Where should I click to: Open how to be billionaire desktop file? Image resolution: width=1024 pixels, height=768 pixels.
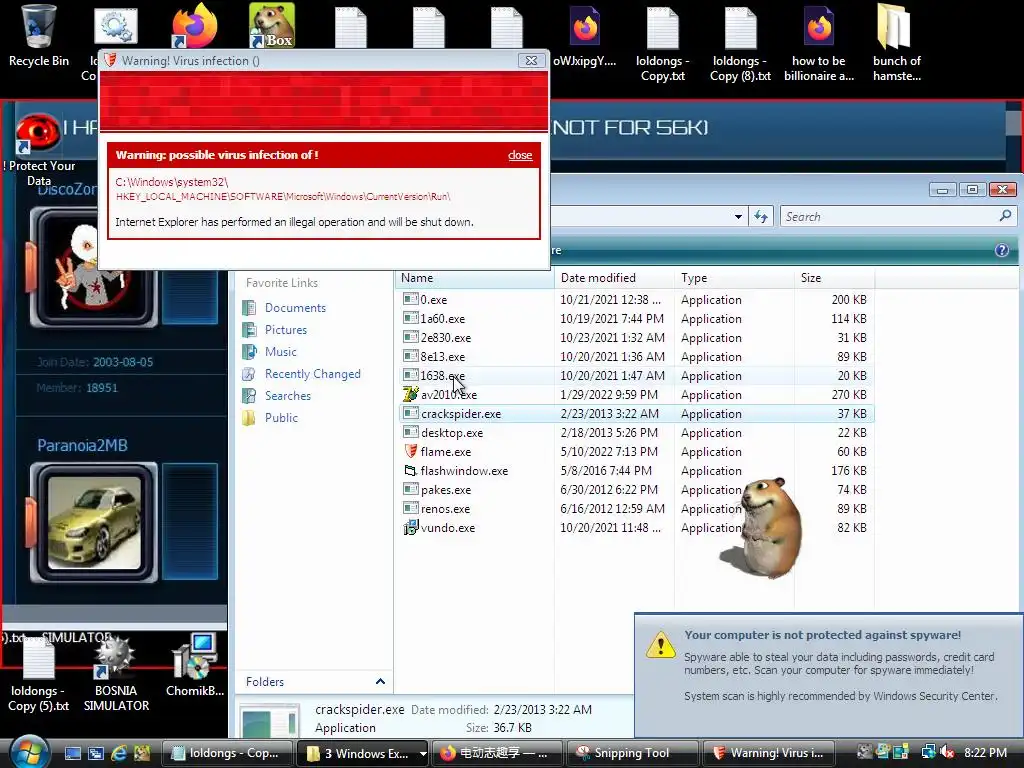pos(818,43)
